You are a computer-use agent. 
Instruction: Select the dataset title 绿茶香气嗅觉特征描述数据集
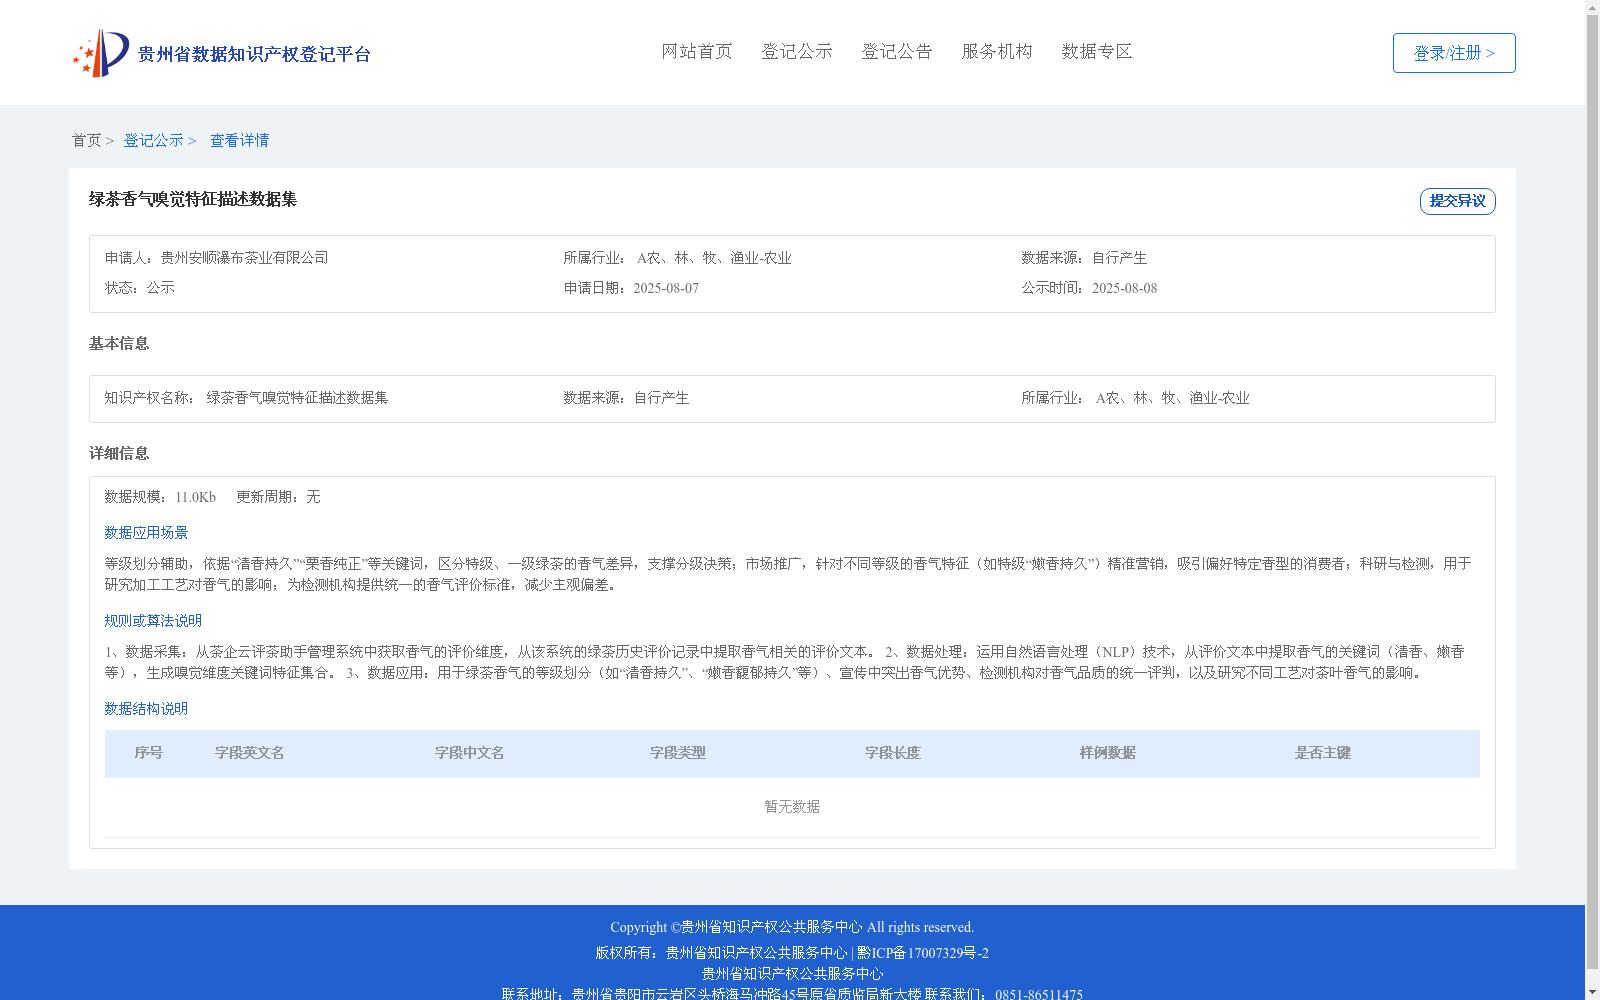coord(196,200)
